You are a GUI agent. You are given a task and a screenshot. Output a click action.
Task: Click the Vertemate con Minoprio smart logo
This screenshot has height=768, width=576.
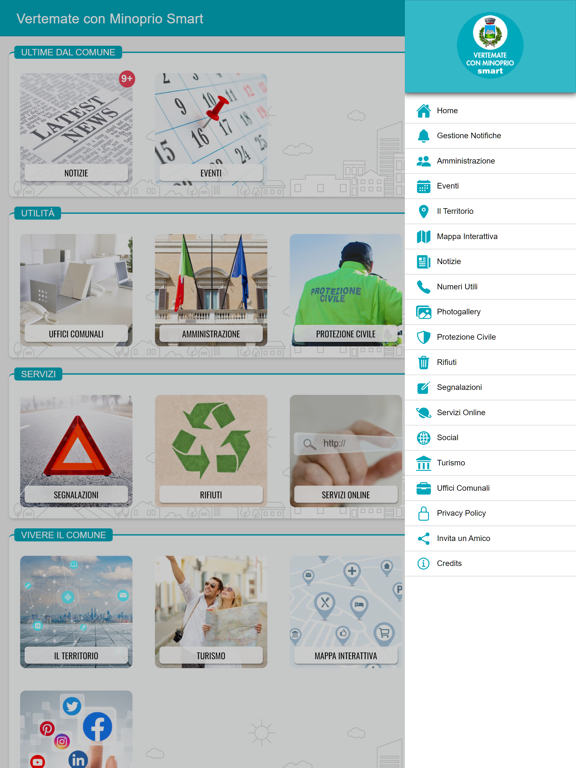tap(490, 46)
